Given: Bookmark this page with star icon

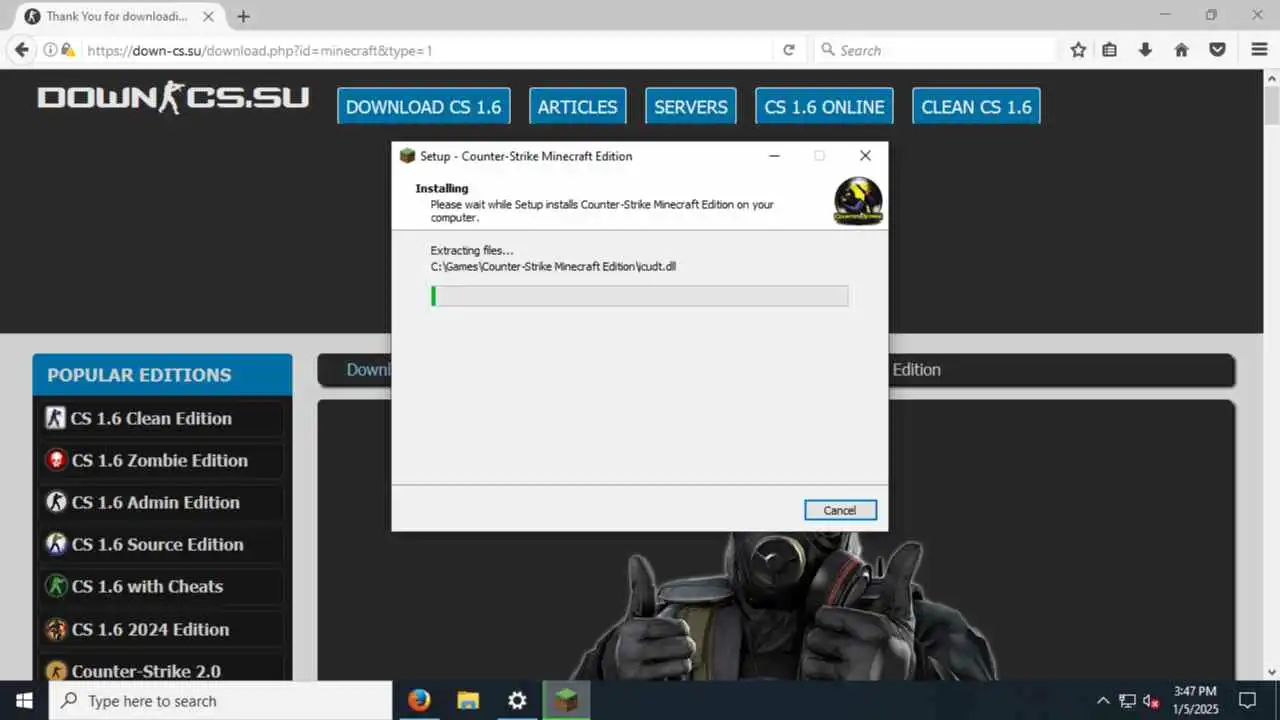Looking at the screenshot, I should click(1078, 50).
